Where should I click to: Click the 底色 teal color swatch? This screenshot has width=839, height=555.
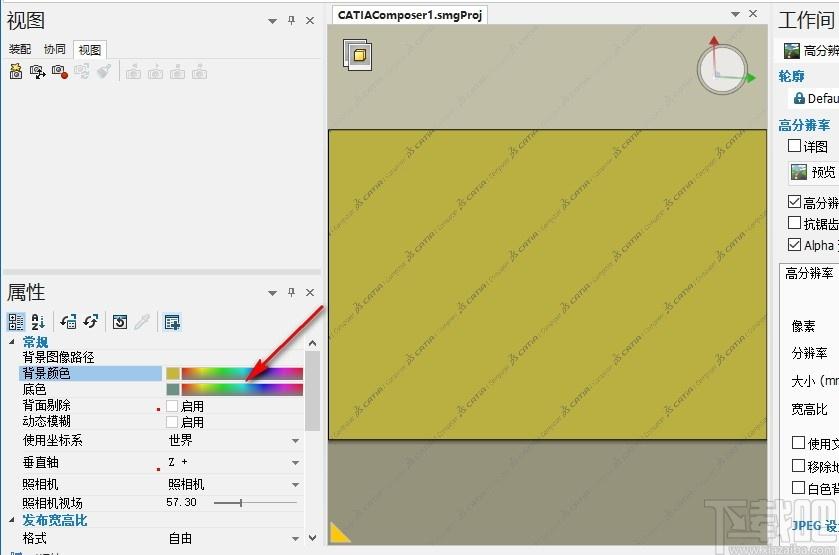(x=173, y=389)
